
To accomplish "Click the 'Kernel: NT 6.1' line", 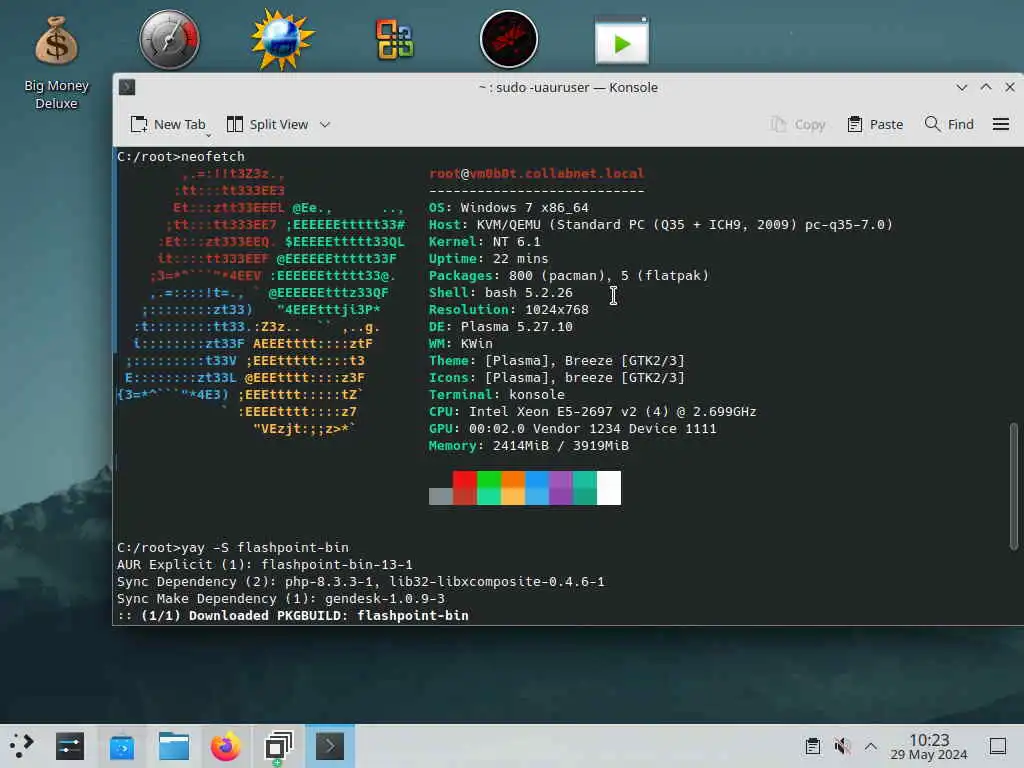I will coord(485,242).
